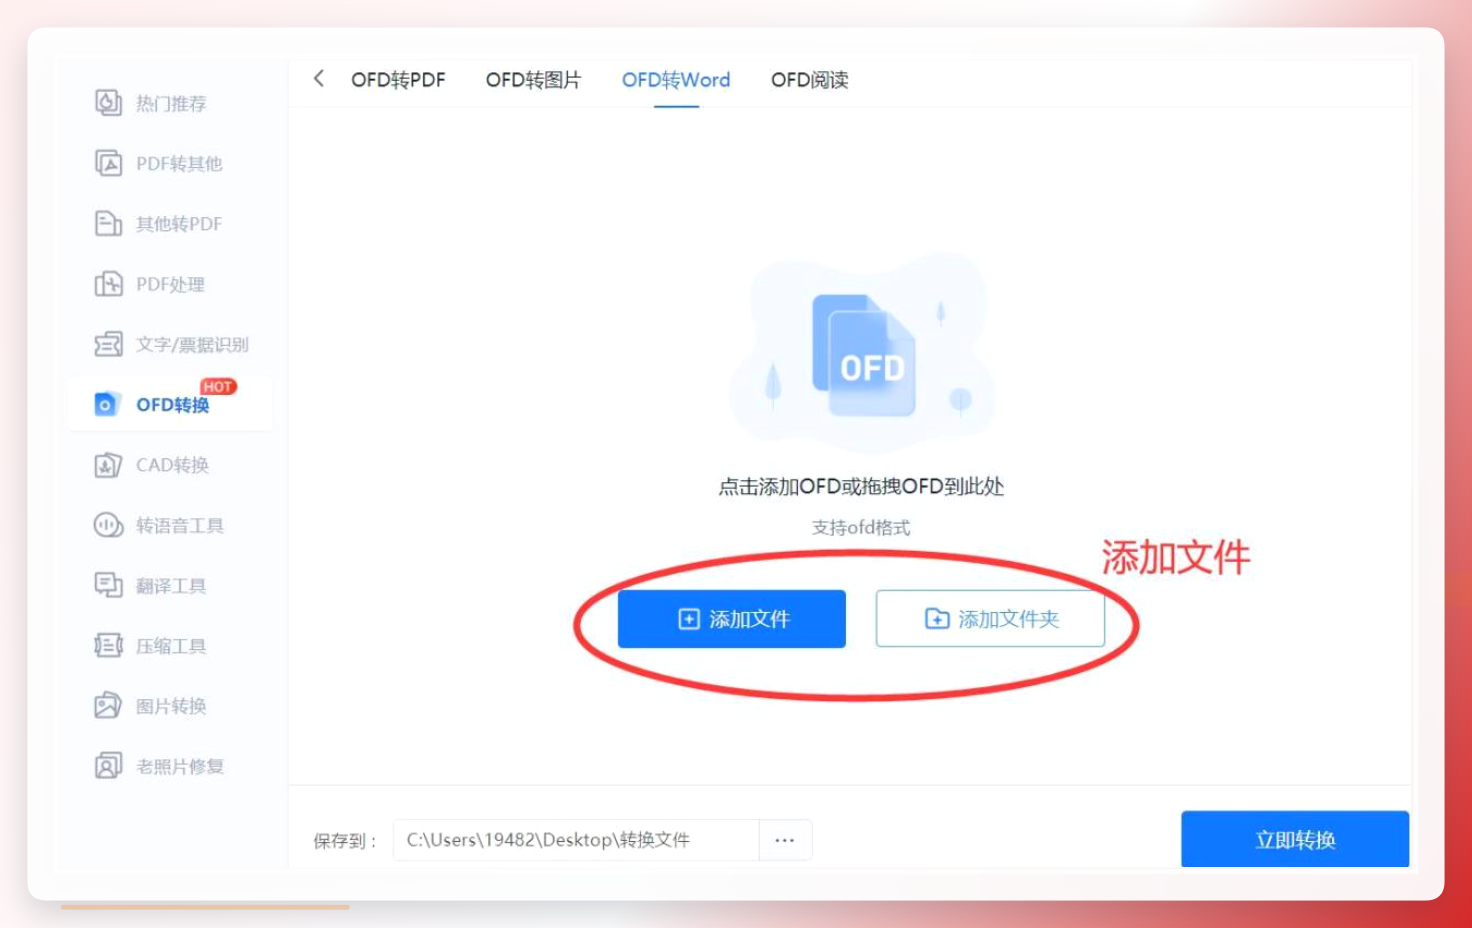
Task: Open the 其他转PDF menu label
Action: [179, 224]
